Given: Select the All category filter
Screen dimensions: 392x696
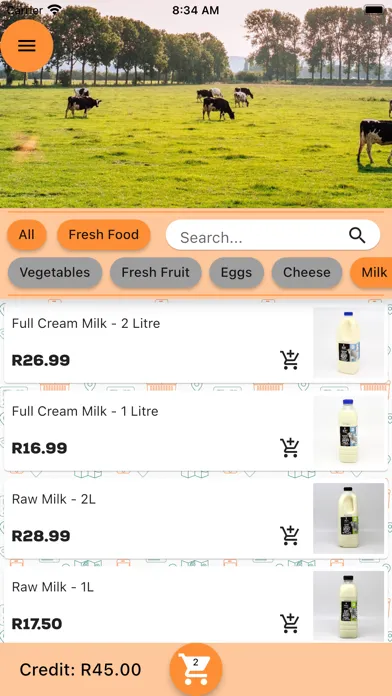Looking at the screenshot, I should click(x=27, y=234).
